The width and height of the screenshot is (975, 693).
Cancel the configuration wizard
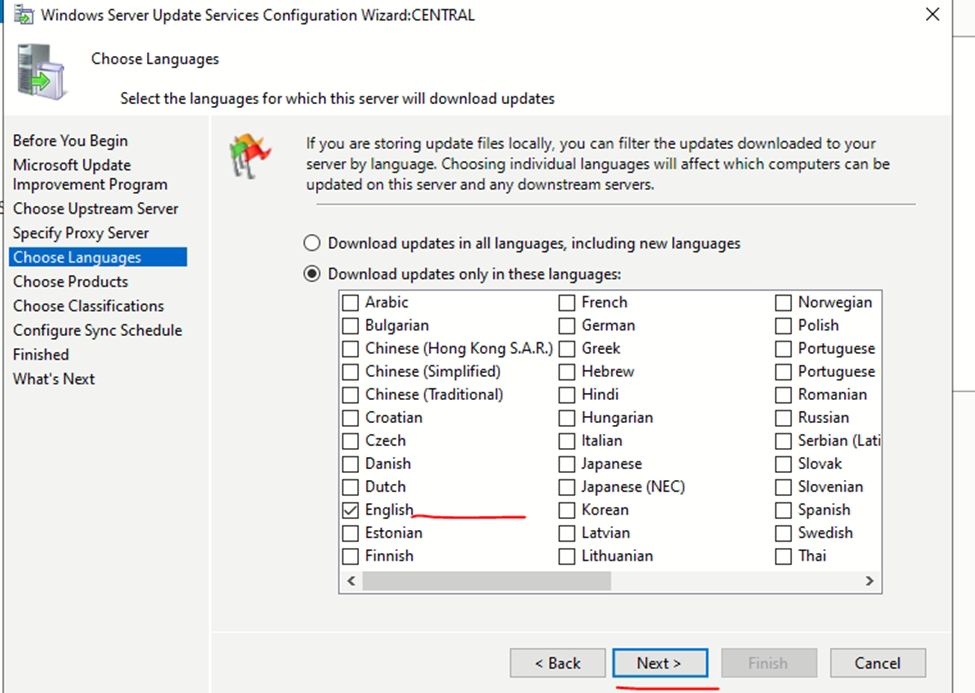coord(877,663)
